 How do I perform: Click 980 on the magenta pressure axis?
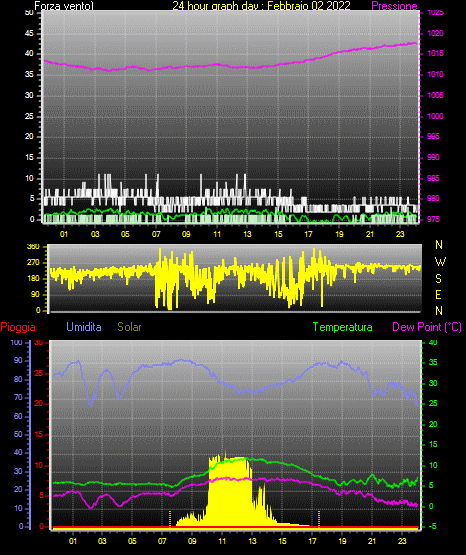click(433, 198)
